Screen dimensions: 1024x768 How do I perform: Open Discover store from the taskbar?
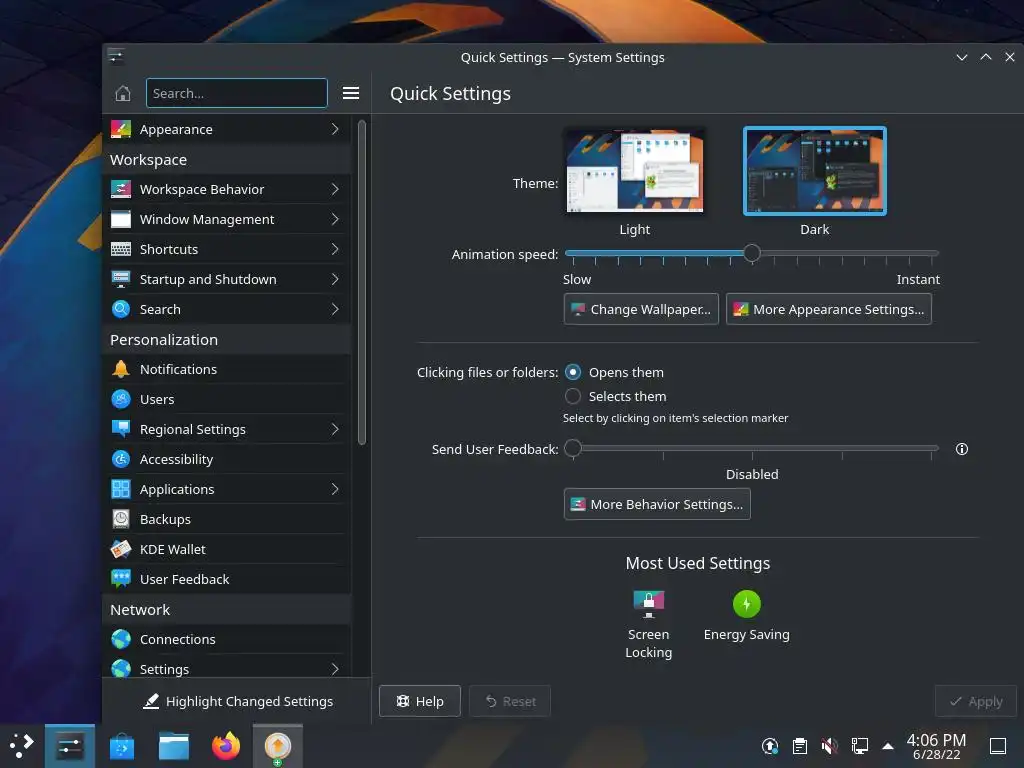pos(121,746)
